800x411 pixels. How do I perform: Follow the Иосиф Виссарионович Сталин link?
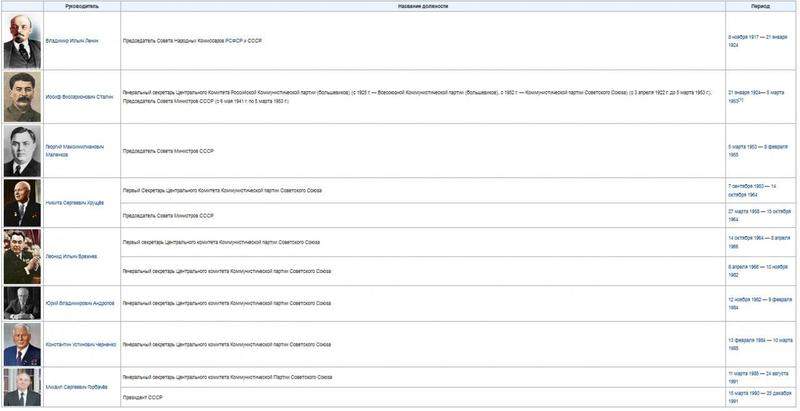[x=77, y=97]
